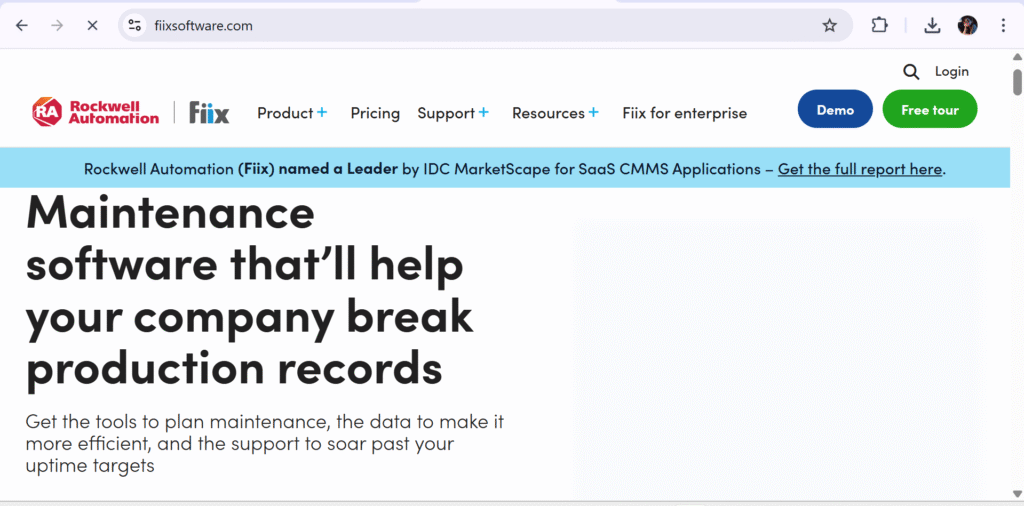The width and height of the screenshot is (1024, 506).
Task: Click the browser forward arrow
Action: point(57,25)
